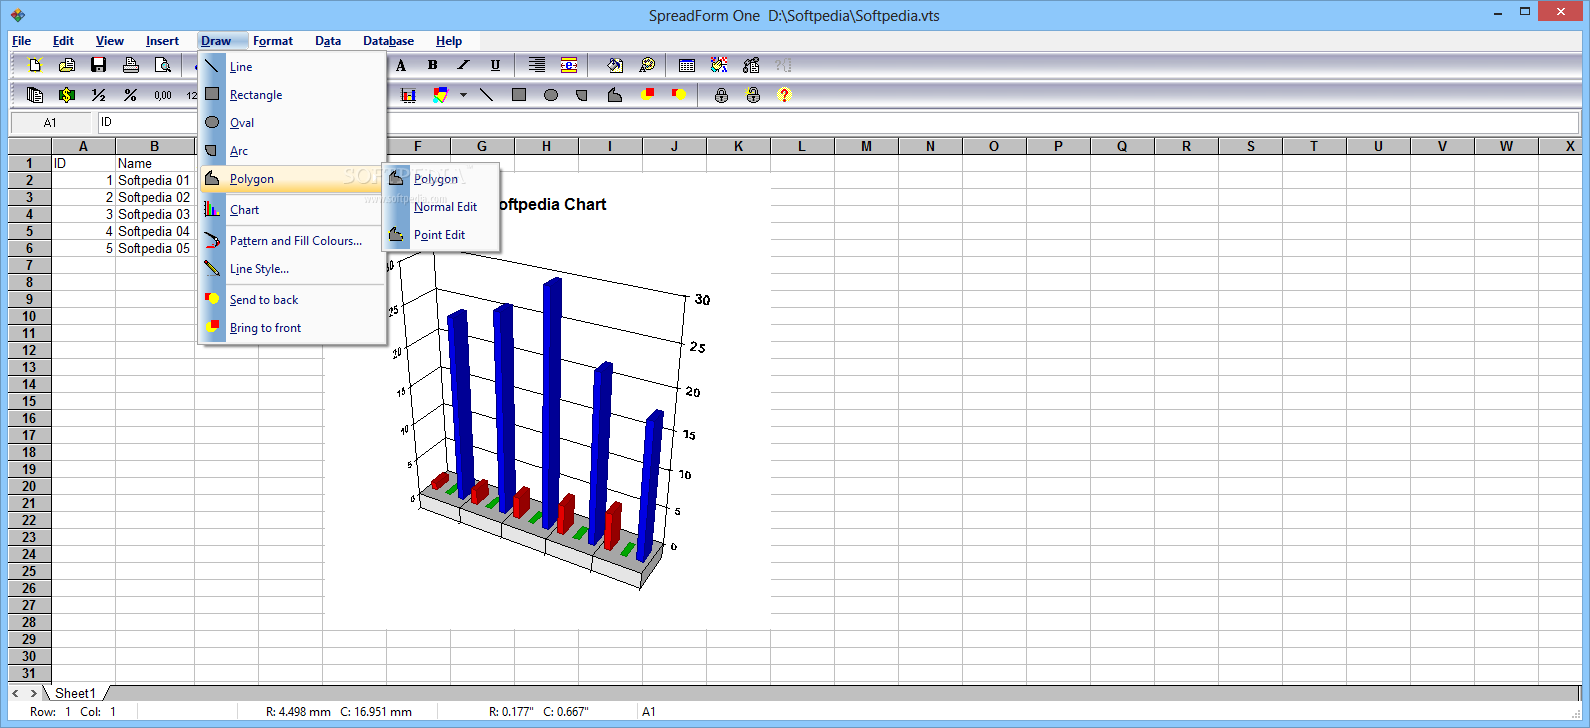Open the Format menu
The image size is (1590, 728).
tap(273, 41)
